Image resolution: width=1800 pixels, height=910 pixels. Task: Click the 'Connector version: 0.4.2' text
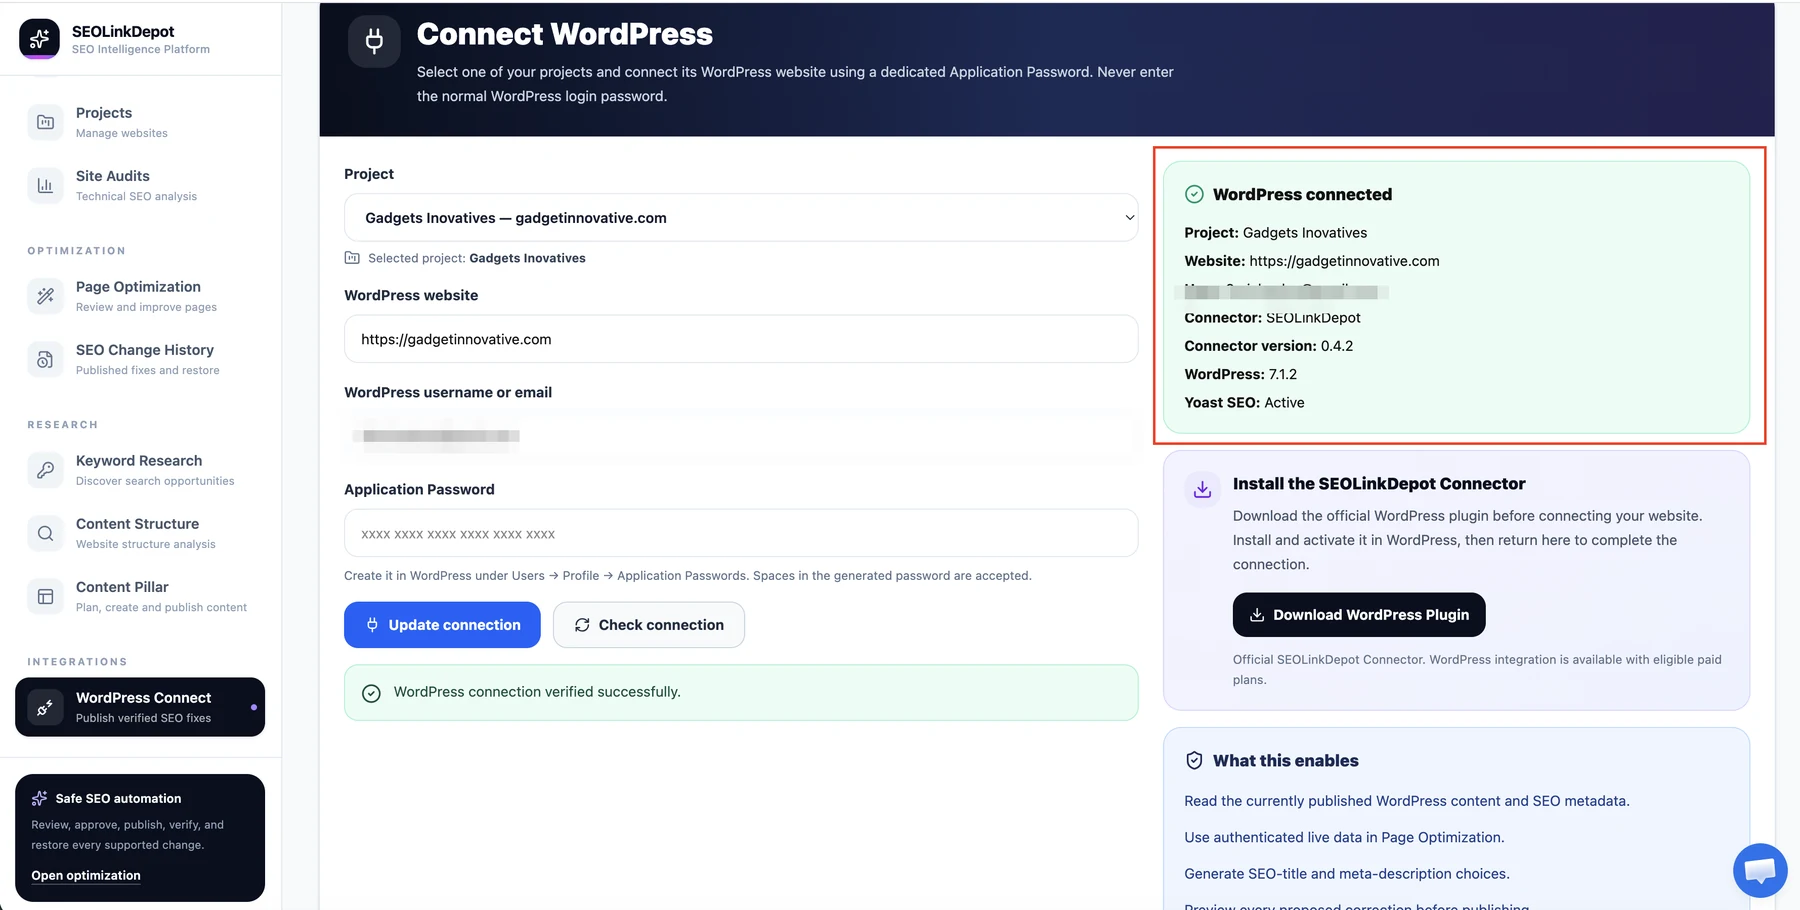pos(1269,346)
